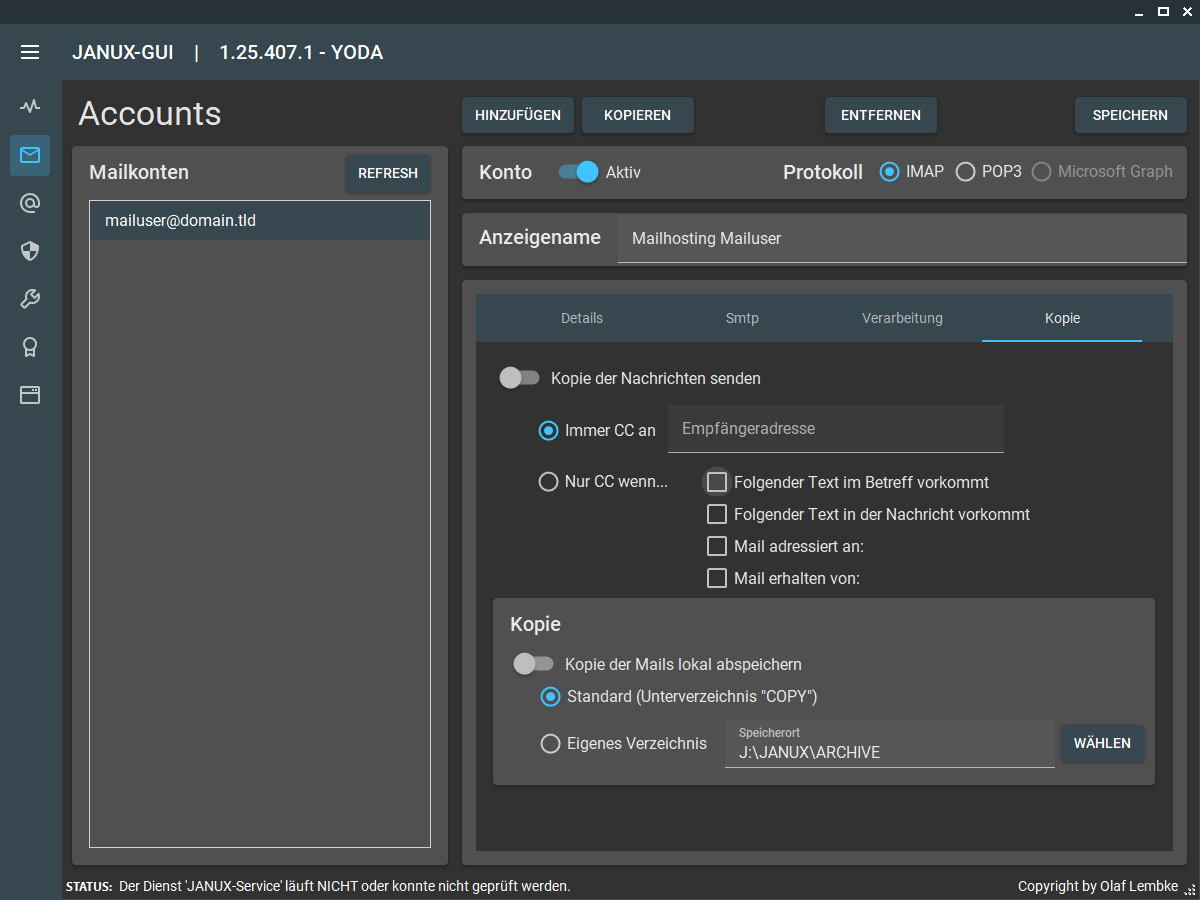Open the shield security sidebar icon
Image resolution: width=1200 pixels, height=900 pixels.
(30, 251)
